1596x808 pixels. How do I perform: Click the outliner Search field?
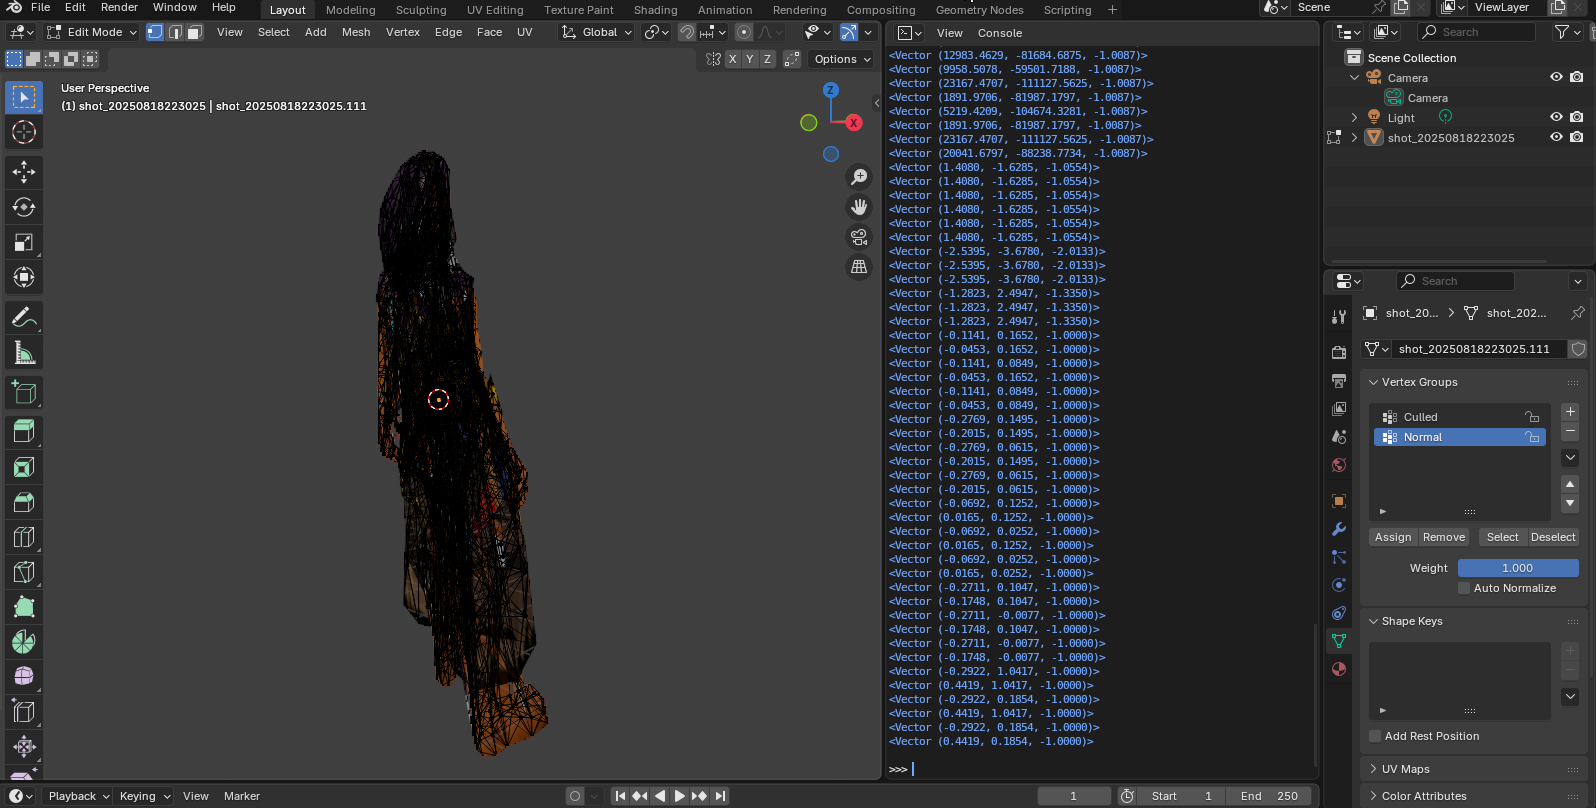click(1476, 32)
